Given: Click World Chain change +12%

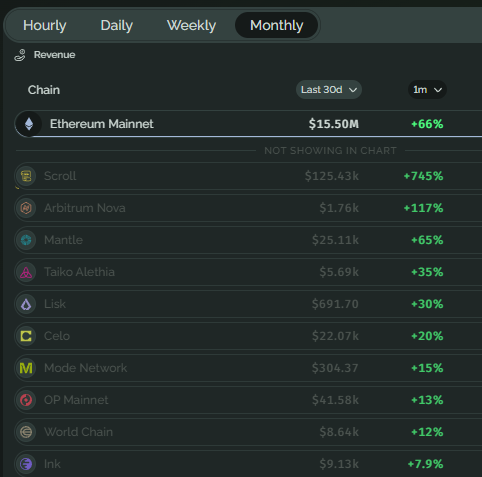Looking at the screenshot, I should coord(427,432).
